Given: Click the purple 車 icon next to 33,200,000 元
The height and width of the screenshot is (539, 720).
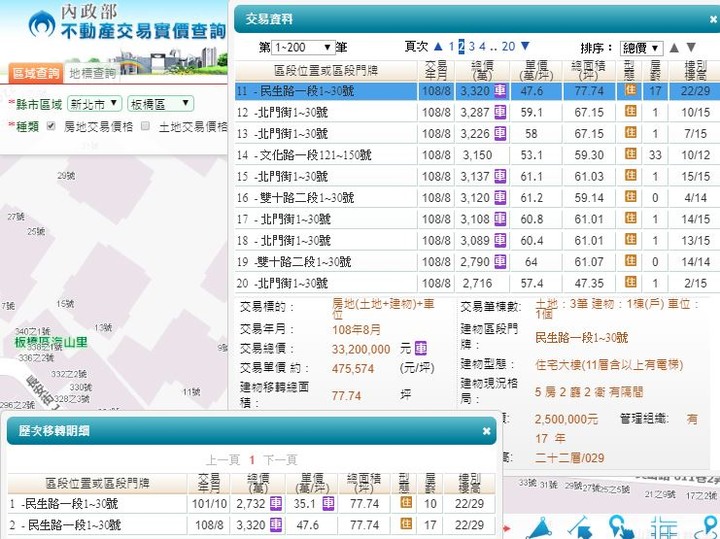Looking at the screenshot, I should tap(421, 348).
